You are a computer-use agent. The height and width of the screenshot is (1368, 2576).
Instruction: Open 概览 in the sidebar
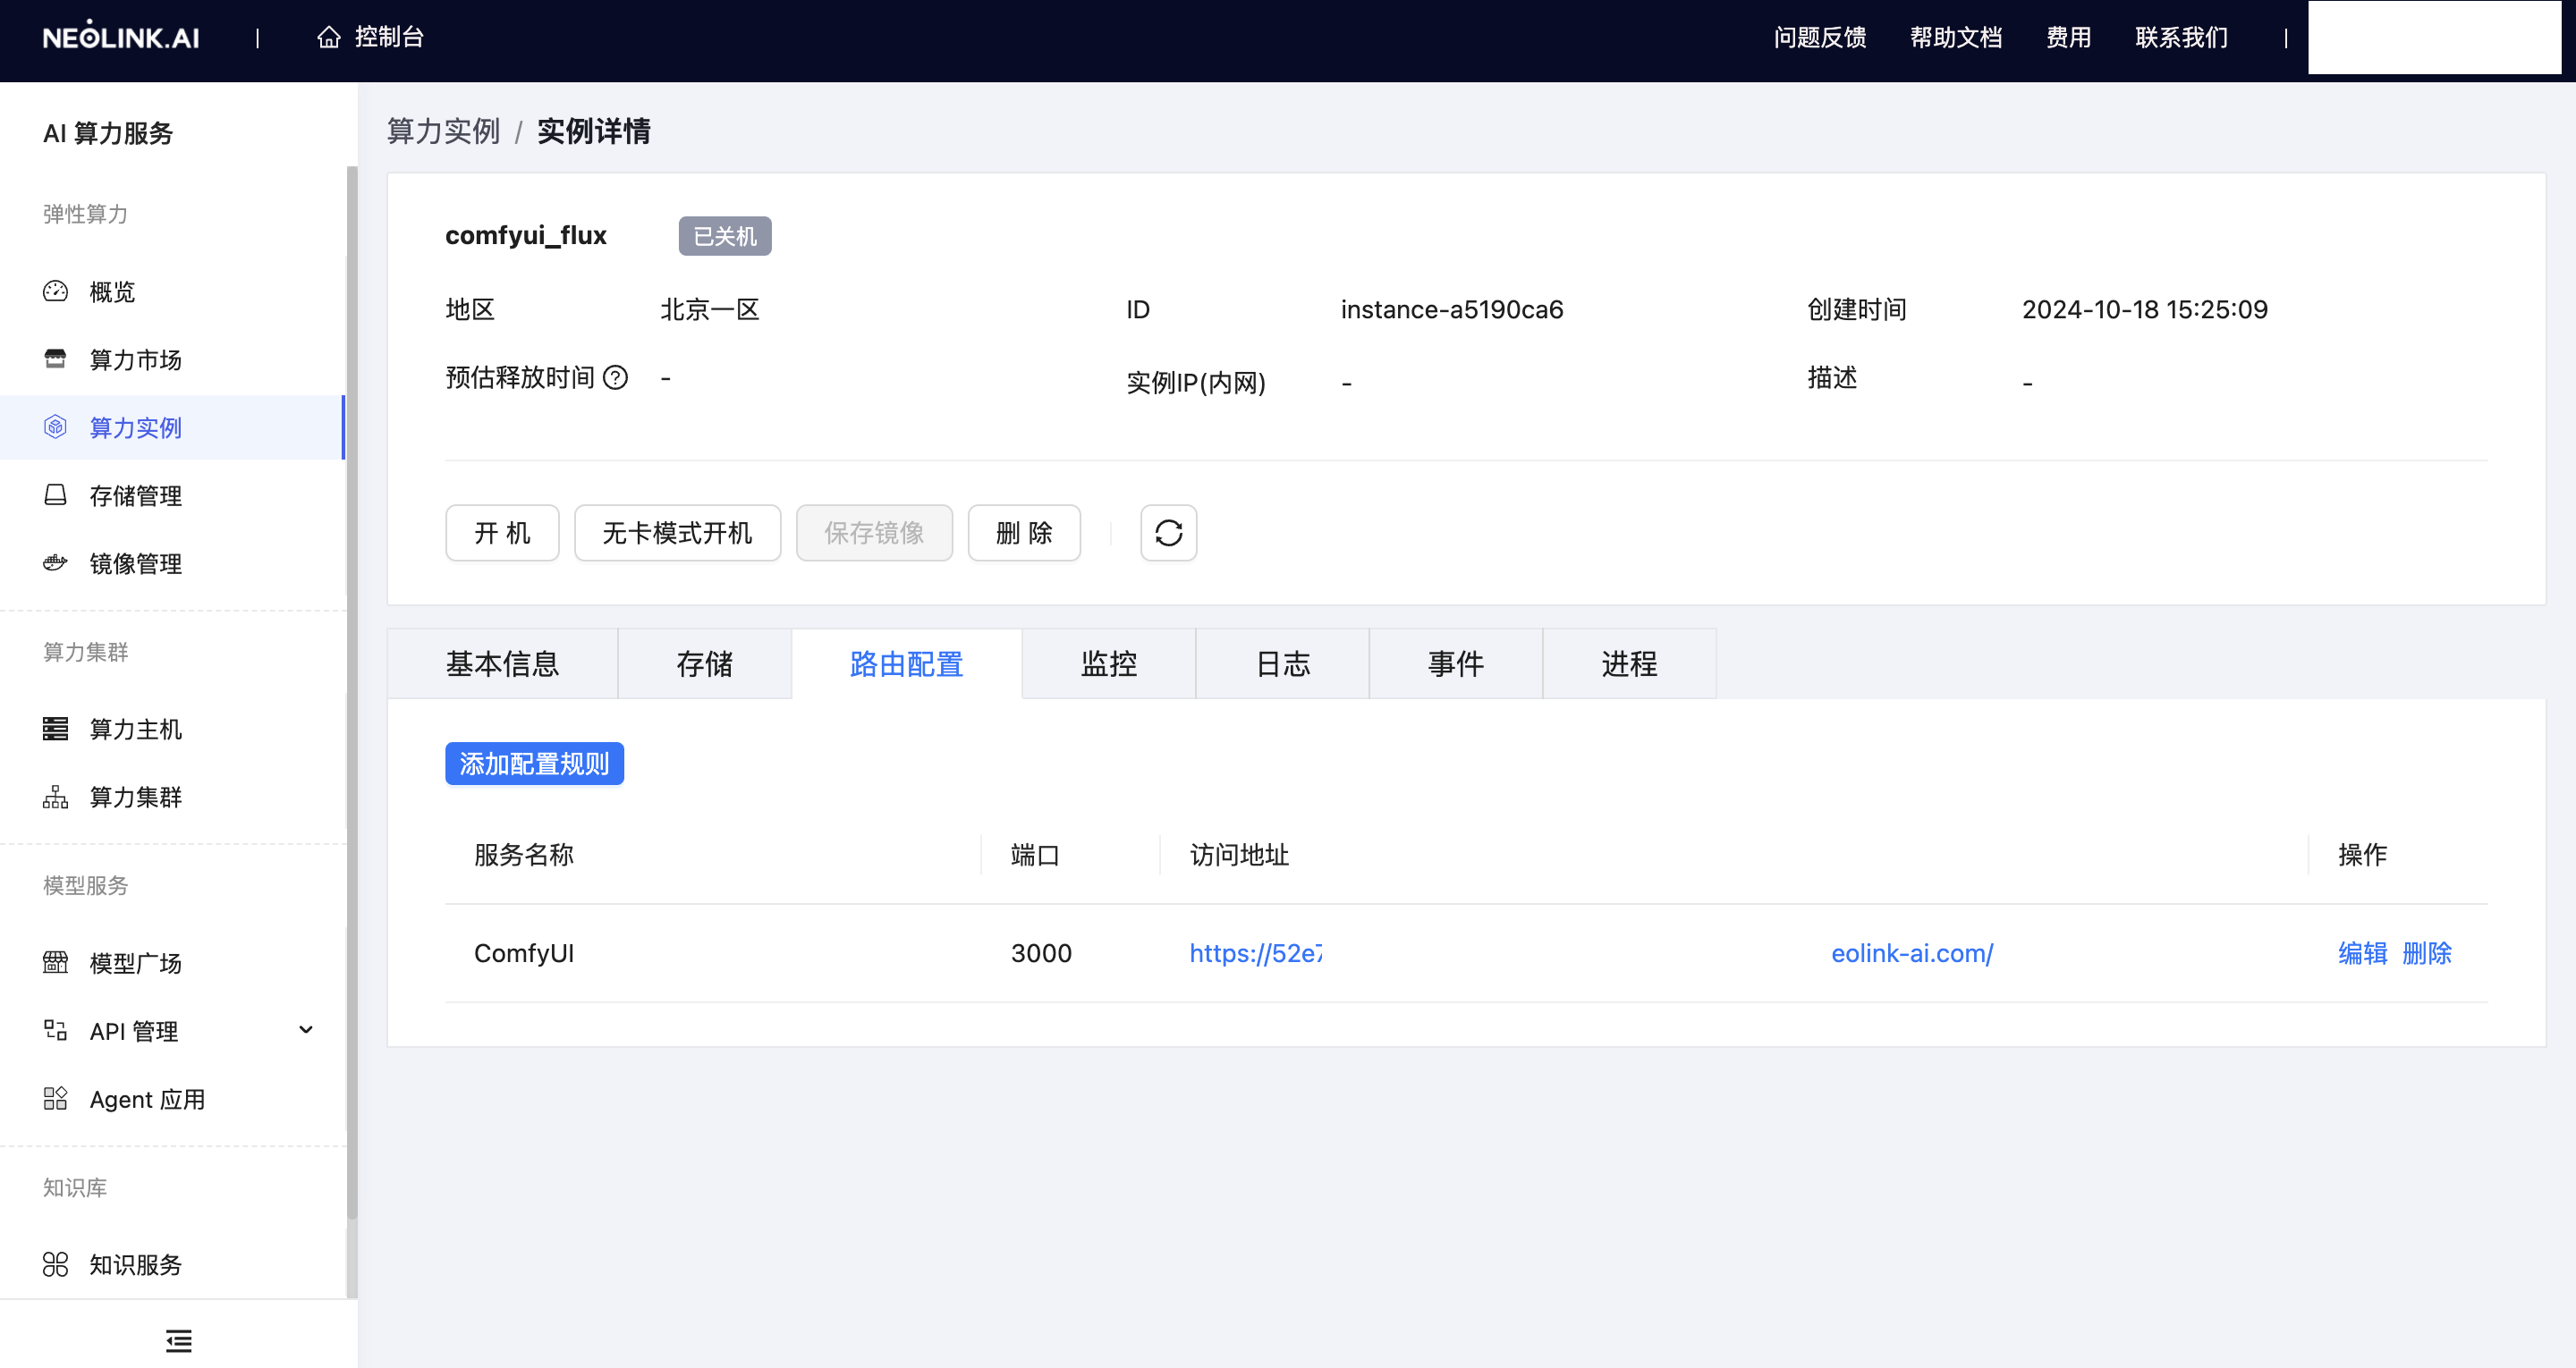tap(173, 291)
